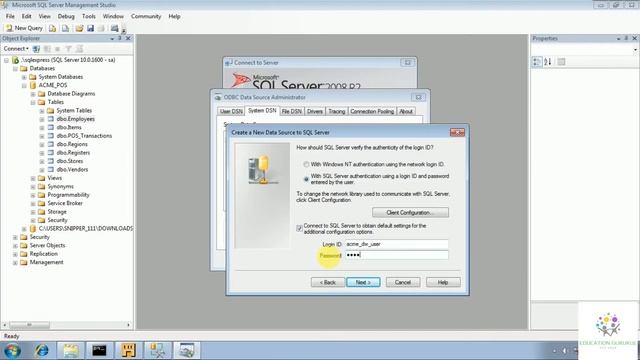Collapse the .\sqlexpress server node
Screen dimensions: 640x360
pos(7,60)
